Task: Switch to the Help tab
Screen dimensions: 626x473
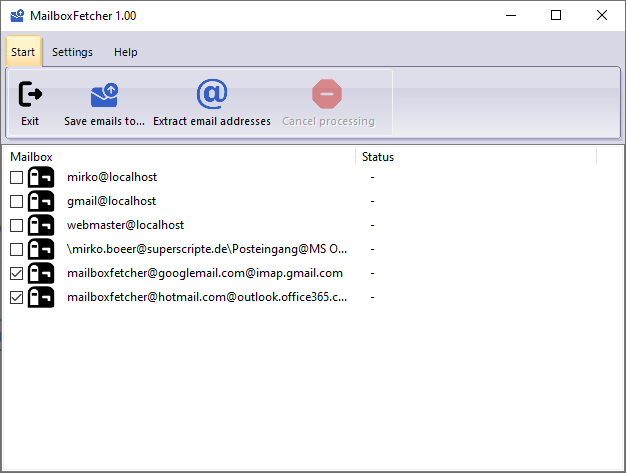Action: coord(125,52)
